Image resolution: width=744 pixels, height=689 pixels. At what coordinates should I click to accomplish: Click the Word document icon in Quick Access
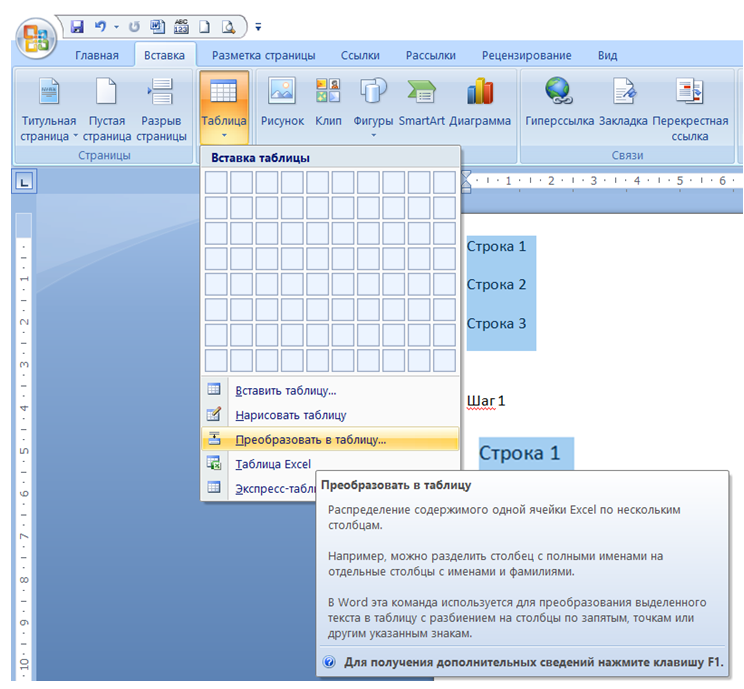[x=158, y=27]
